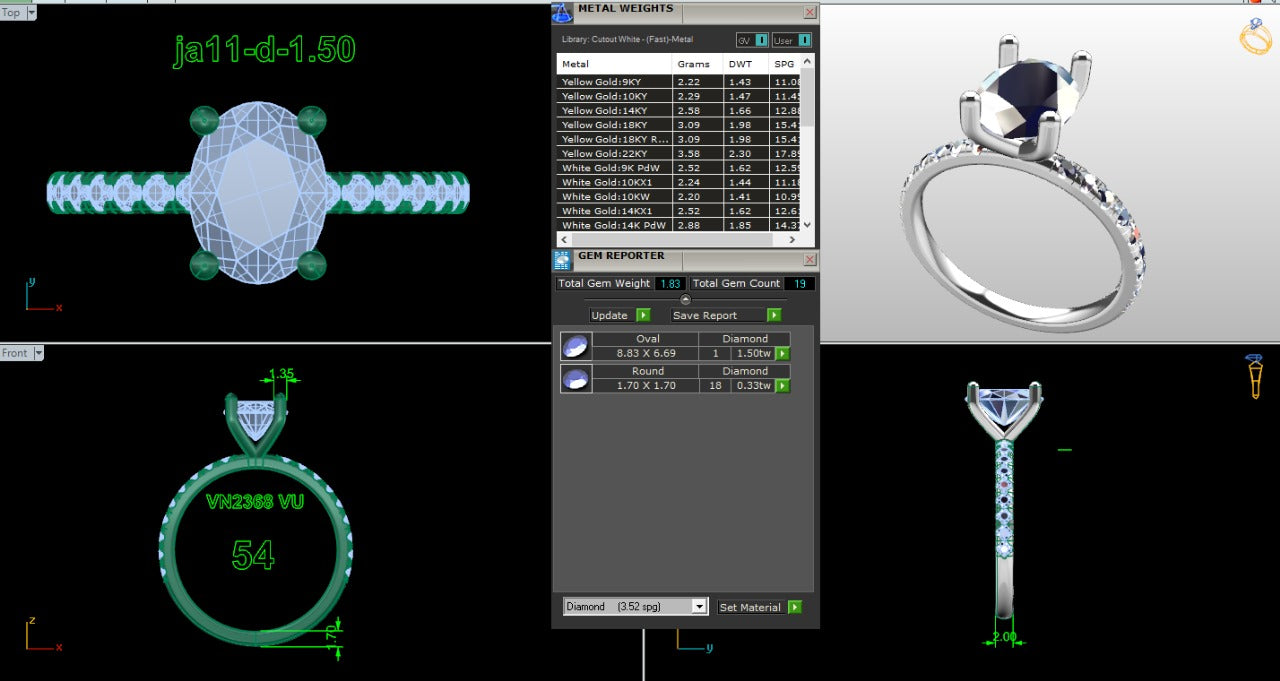Viewport: 1280px width, 681px height.
Task: Click green arrow next to Update
Action: coord(643,315)
